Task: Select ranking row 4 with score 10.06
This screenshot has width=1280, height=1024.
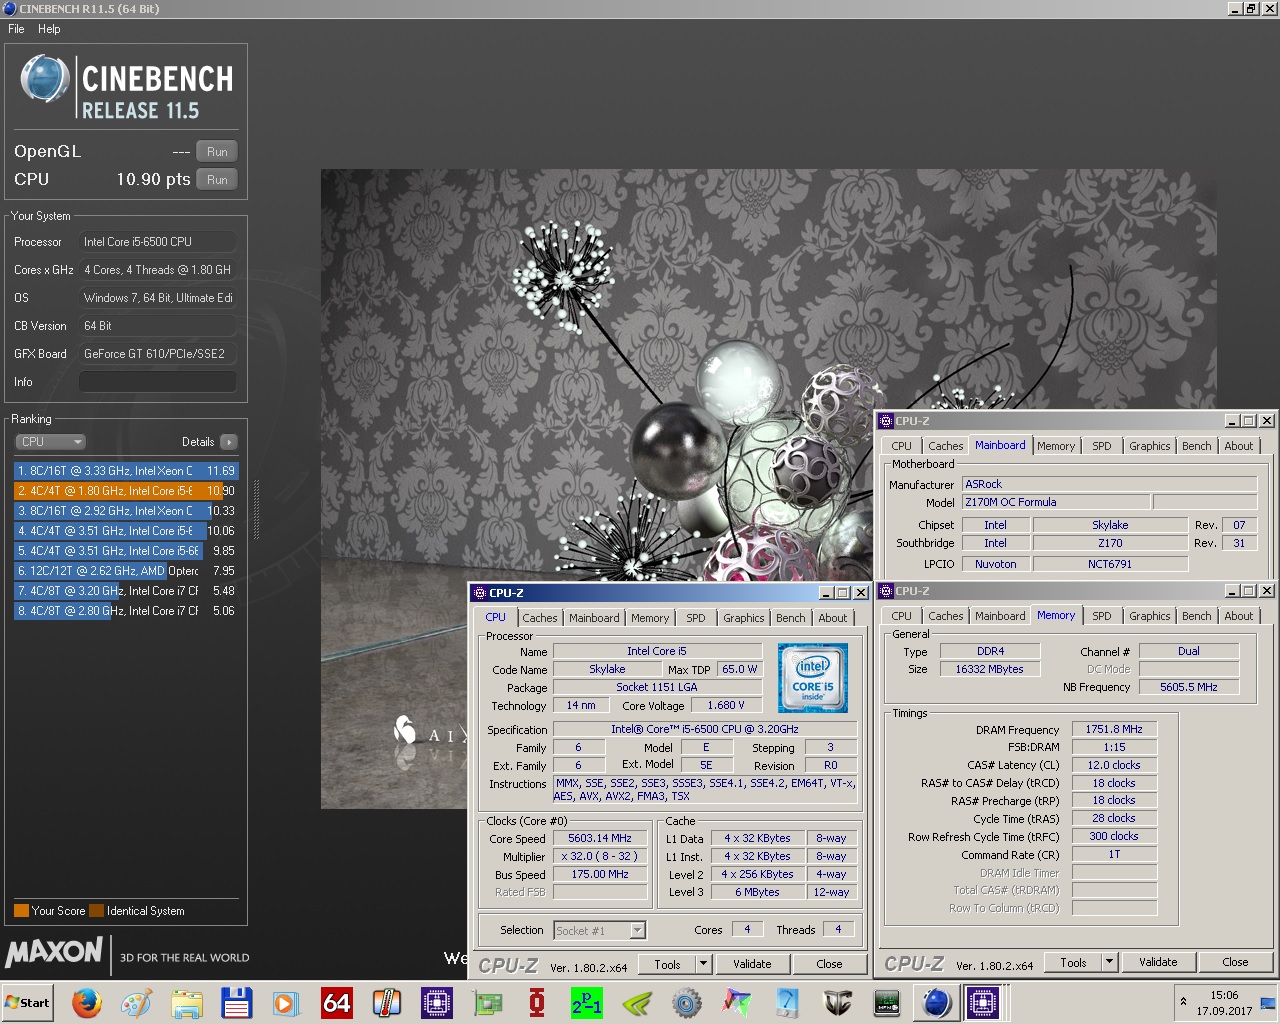Action: 126,530
